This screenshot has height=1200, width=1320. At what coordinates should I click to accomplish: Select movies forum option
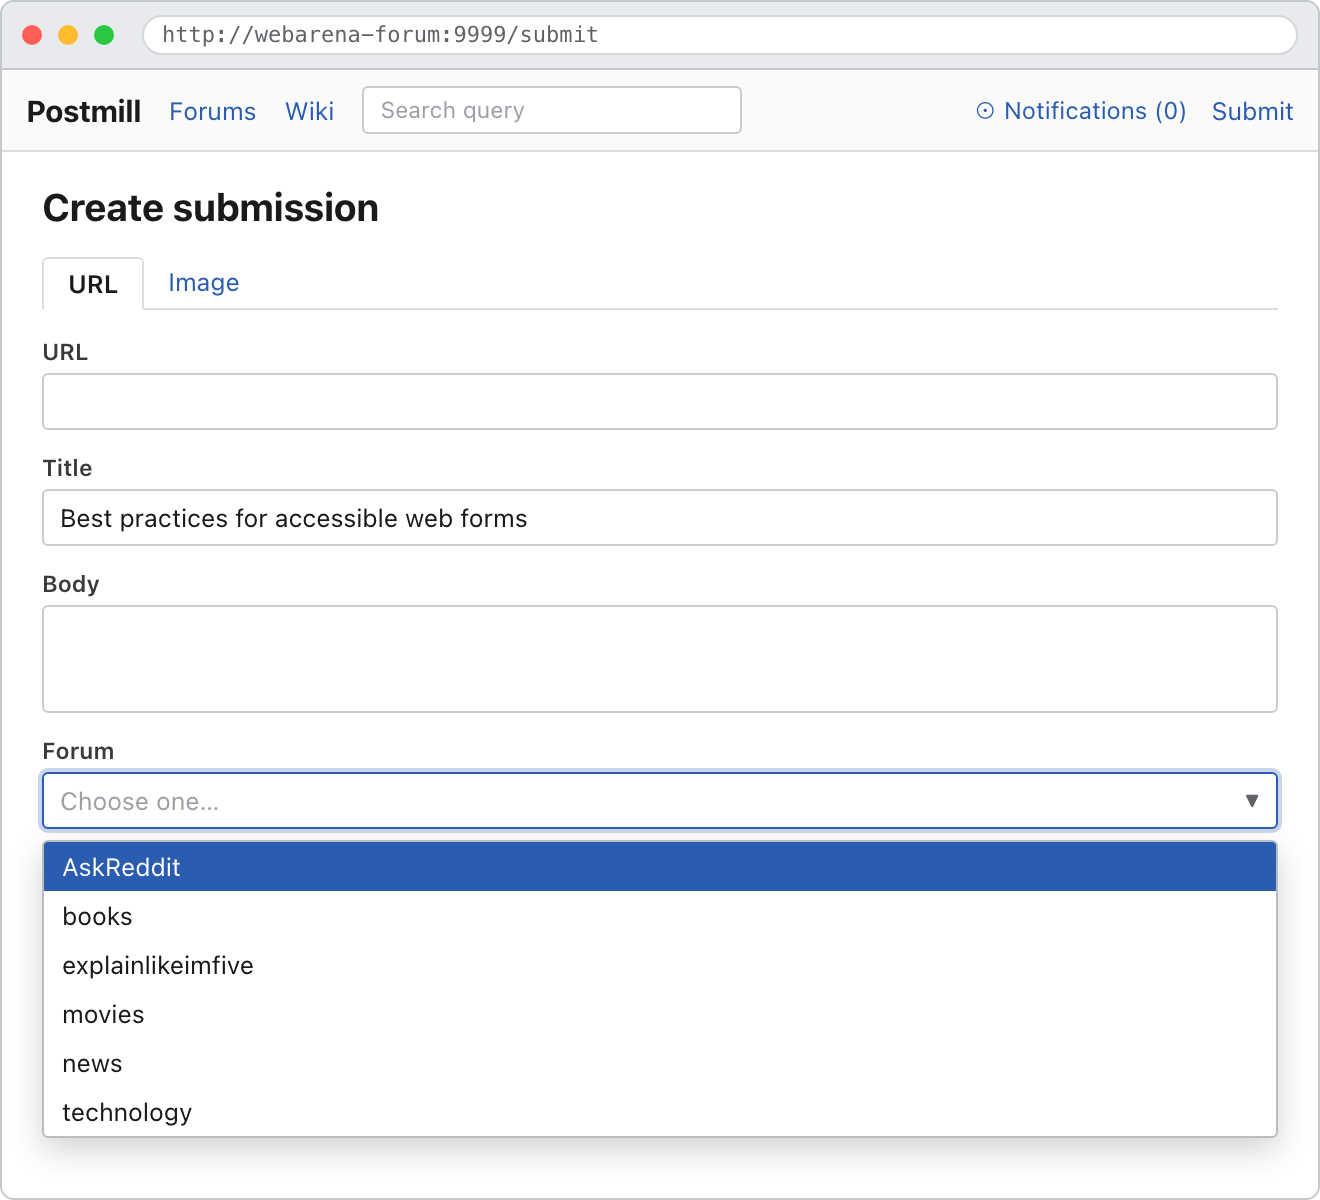(660, 1014)
